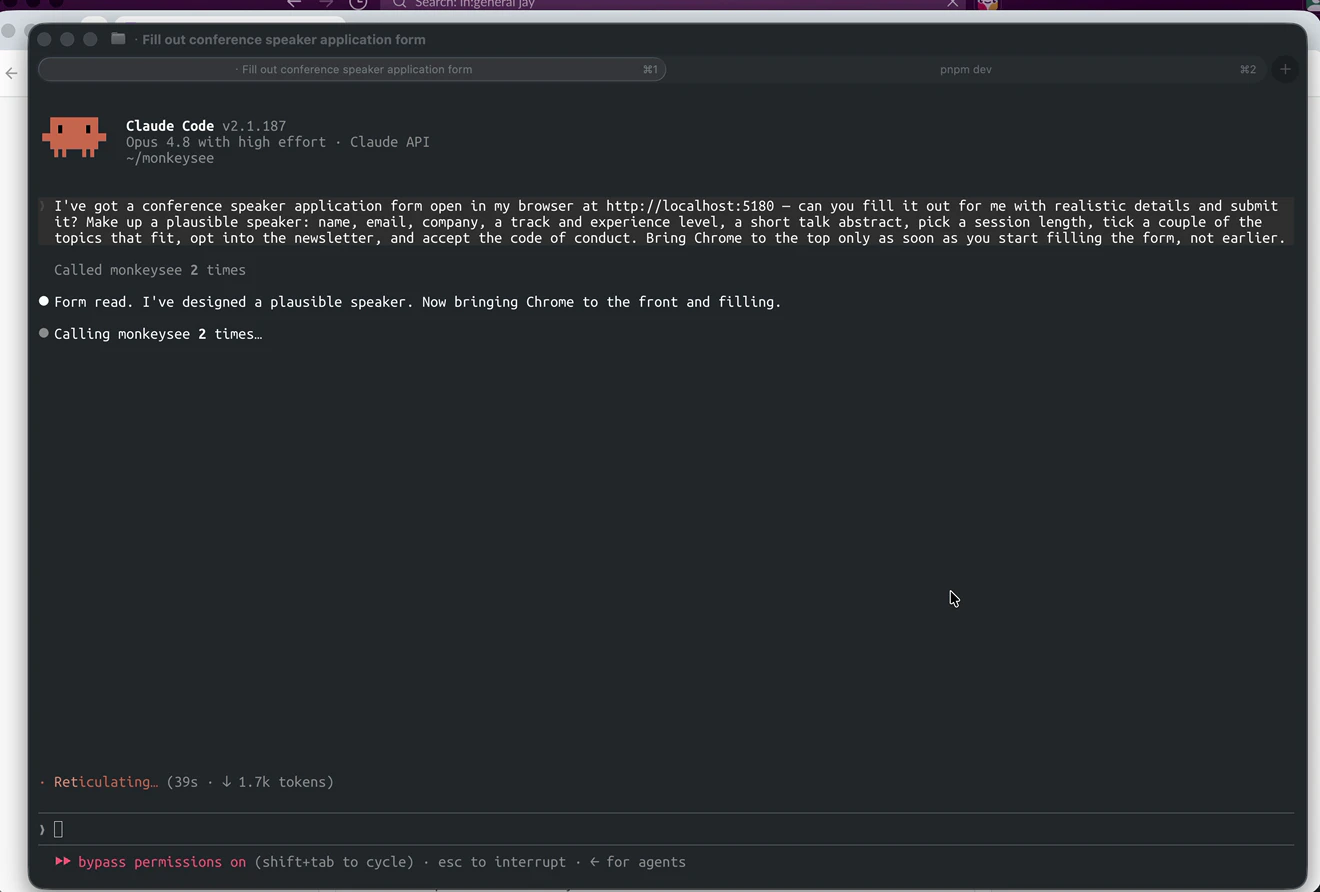Click the "~/monkeysee" working directory path
This screenshot has height=892, width=1320.
coord(170,158)
